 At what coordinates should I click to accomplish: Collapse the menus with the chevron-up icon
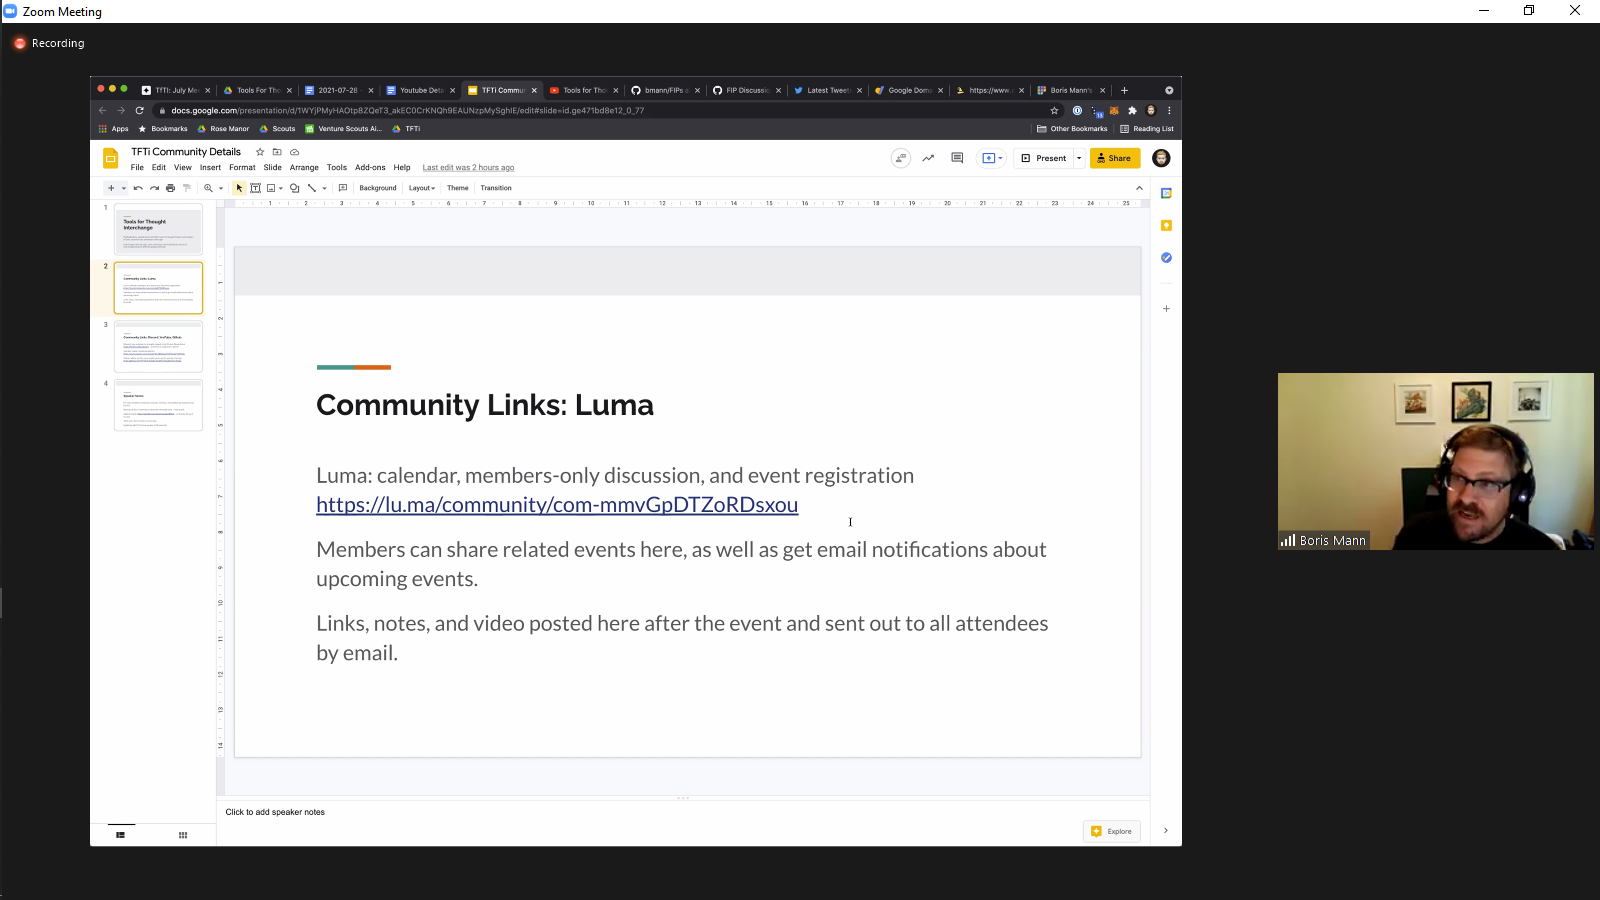1139,188
